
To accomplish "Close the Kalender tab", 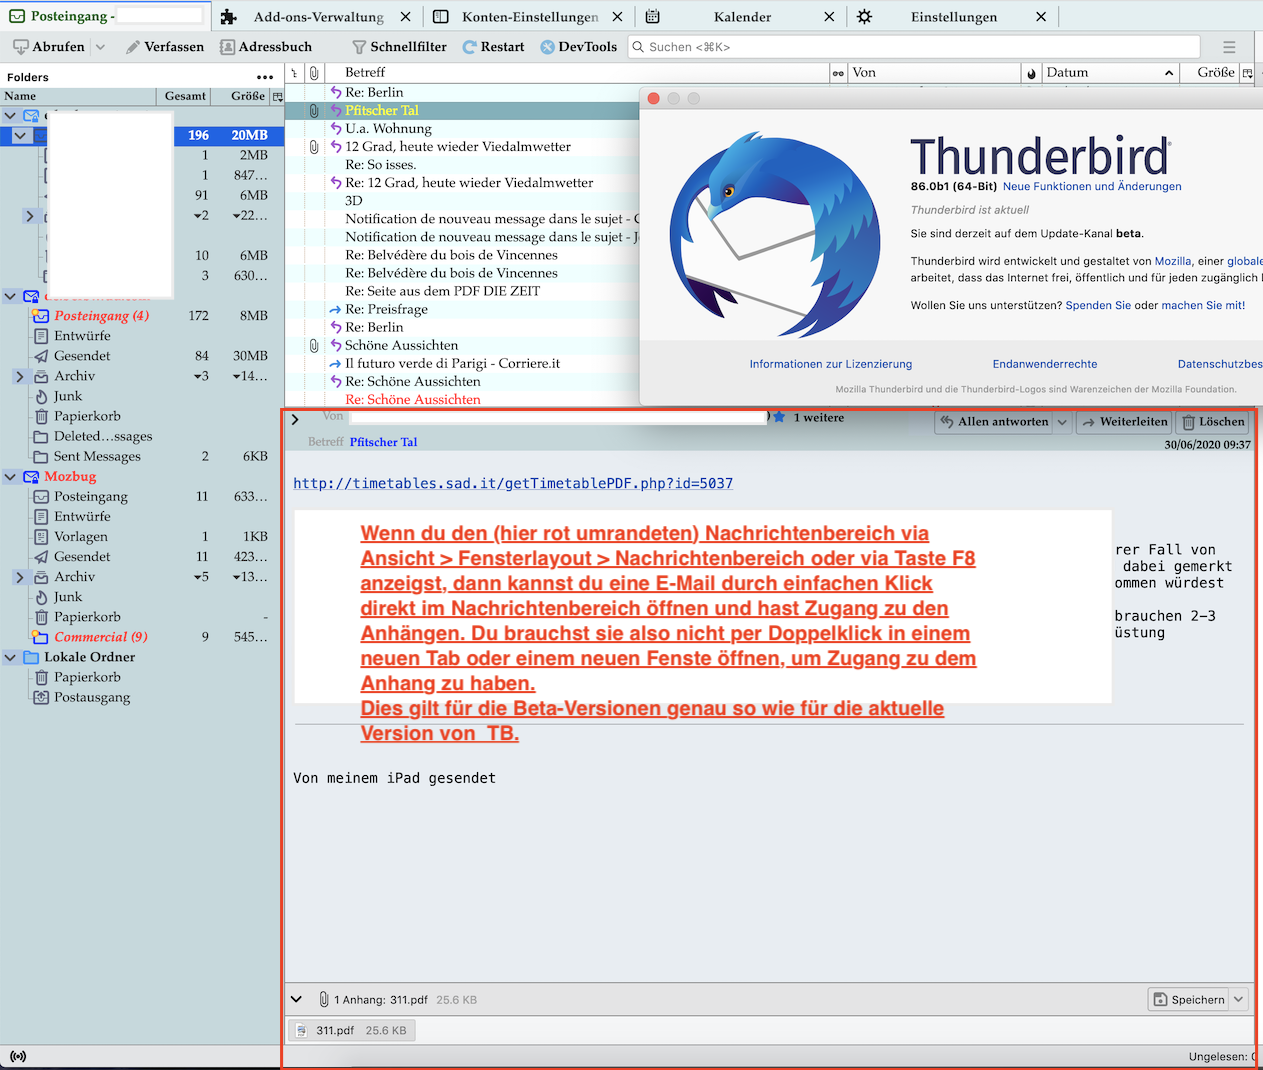I will point(829,17).
